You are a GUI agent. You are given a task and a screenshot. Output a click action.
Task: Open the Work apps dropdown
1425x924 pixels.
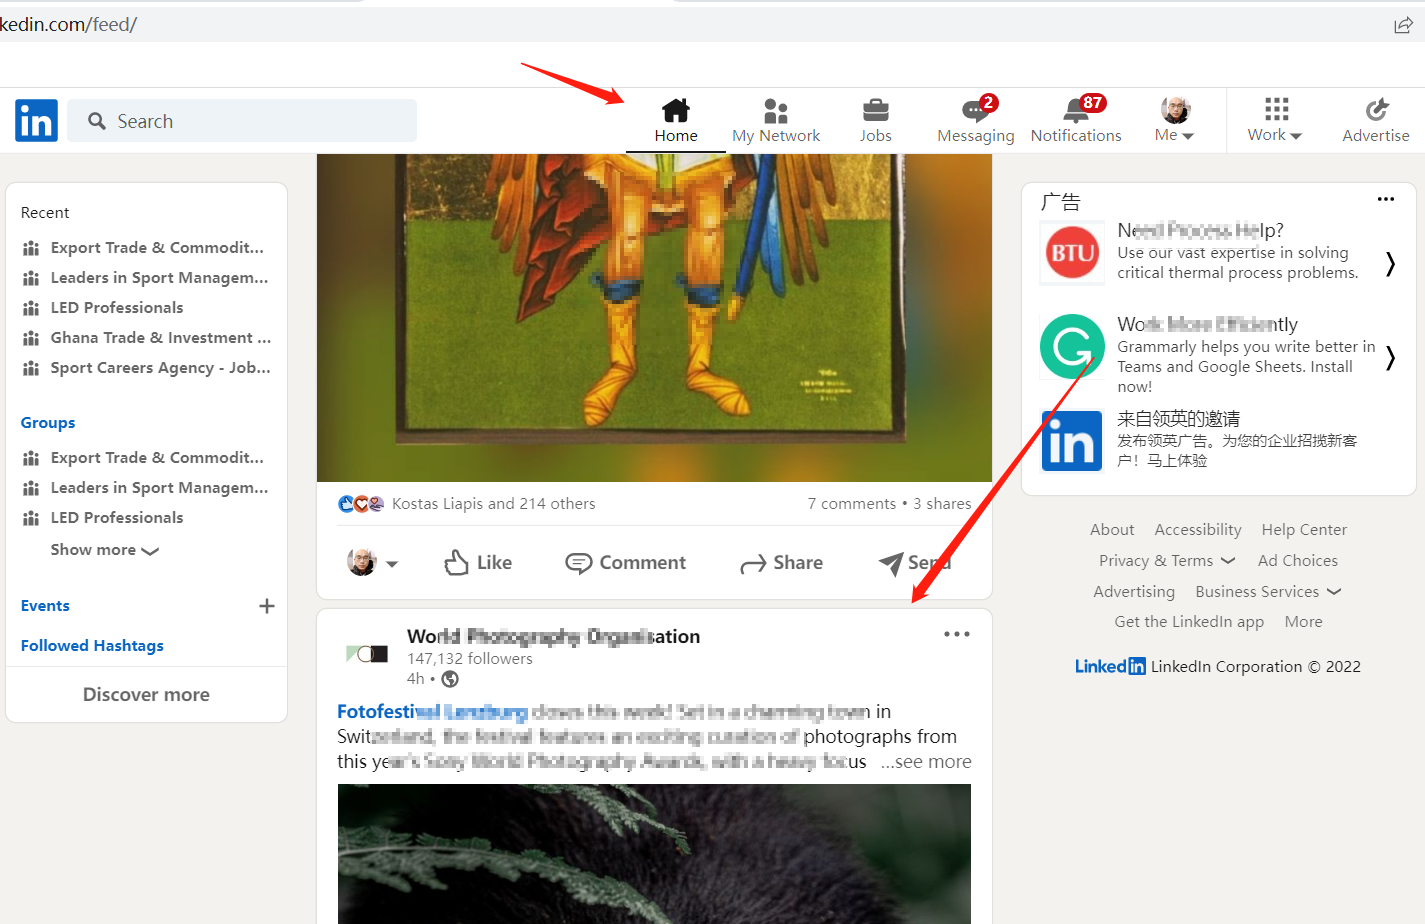click(1275, 120)
